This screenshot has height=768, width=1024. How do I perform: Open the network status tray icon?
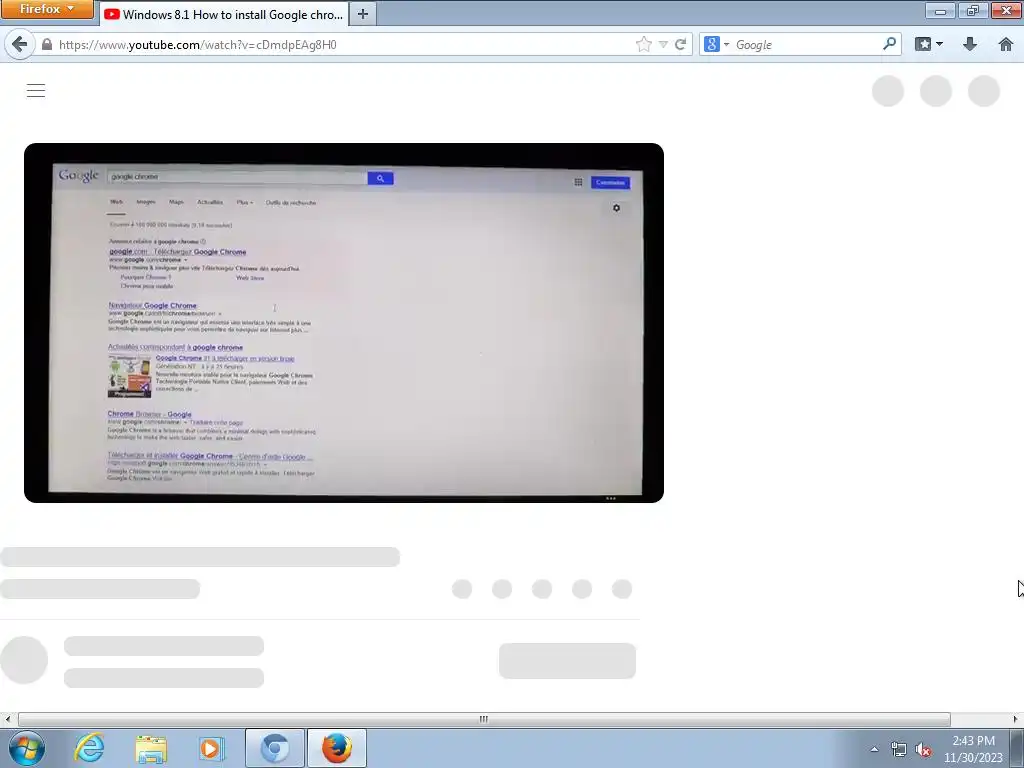(899, 749)
